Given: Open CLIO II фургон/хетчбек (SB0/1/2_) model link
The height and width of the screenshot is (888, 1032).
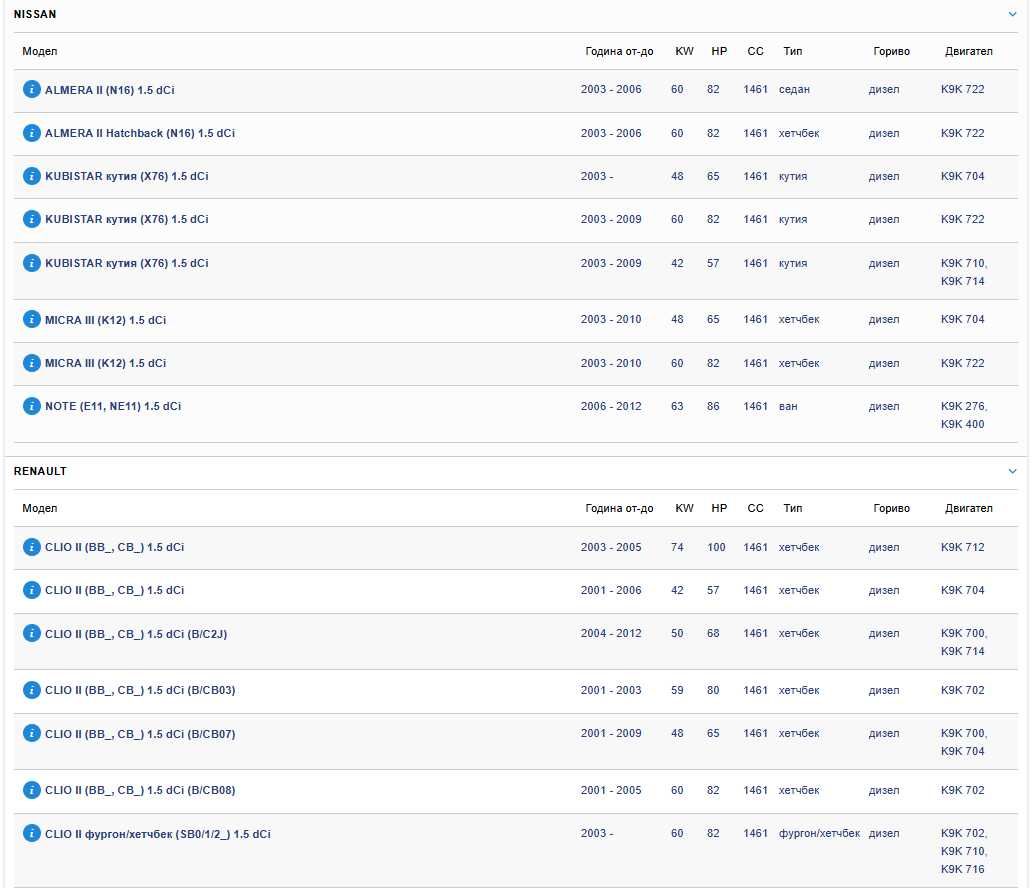Looking at the screenshot, I should 157,834.
